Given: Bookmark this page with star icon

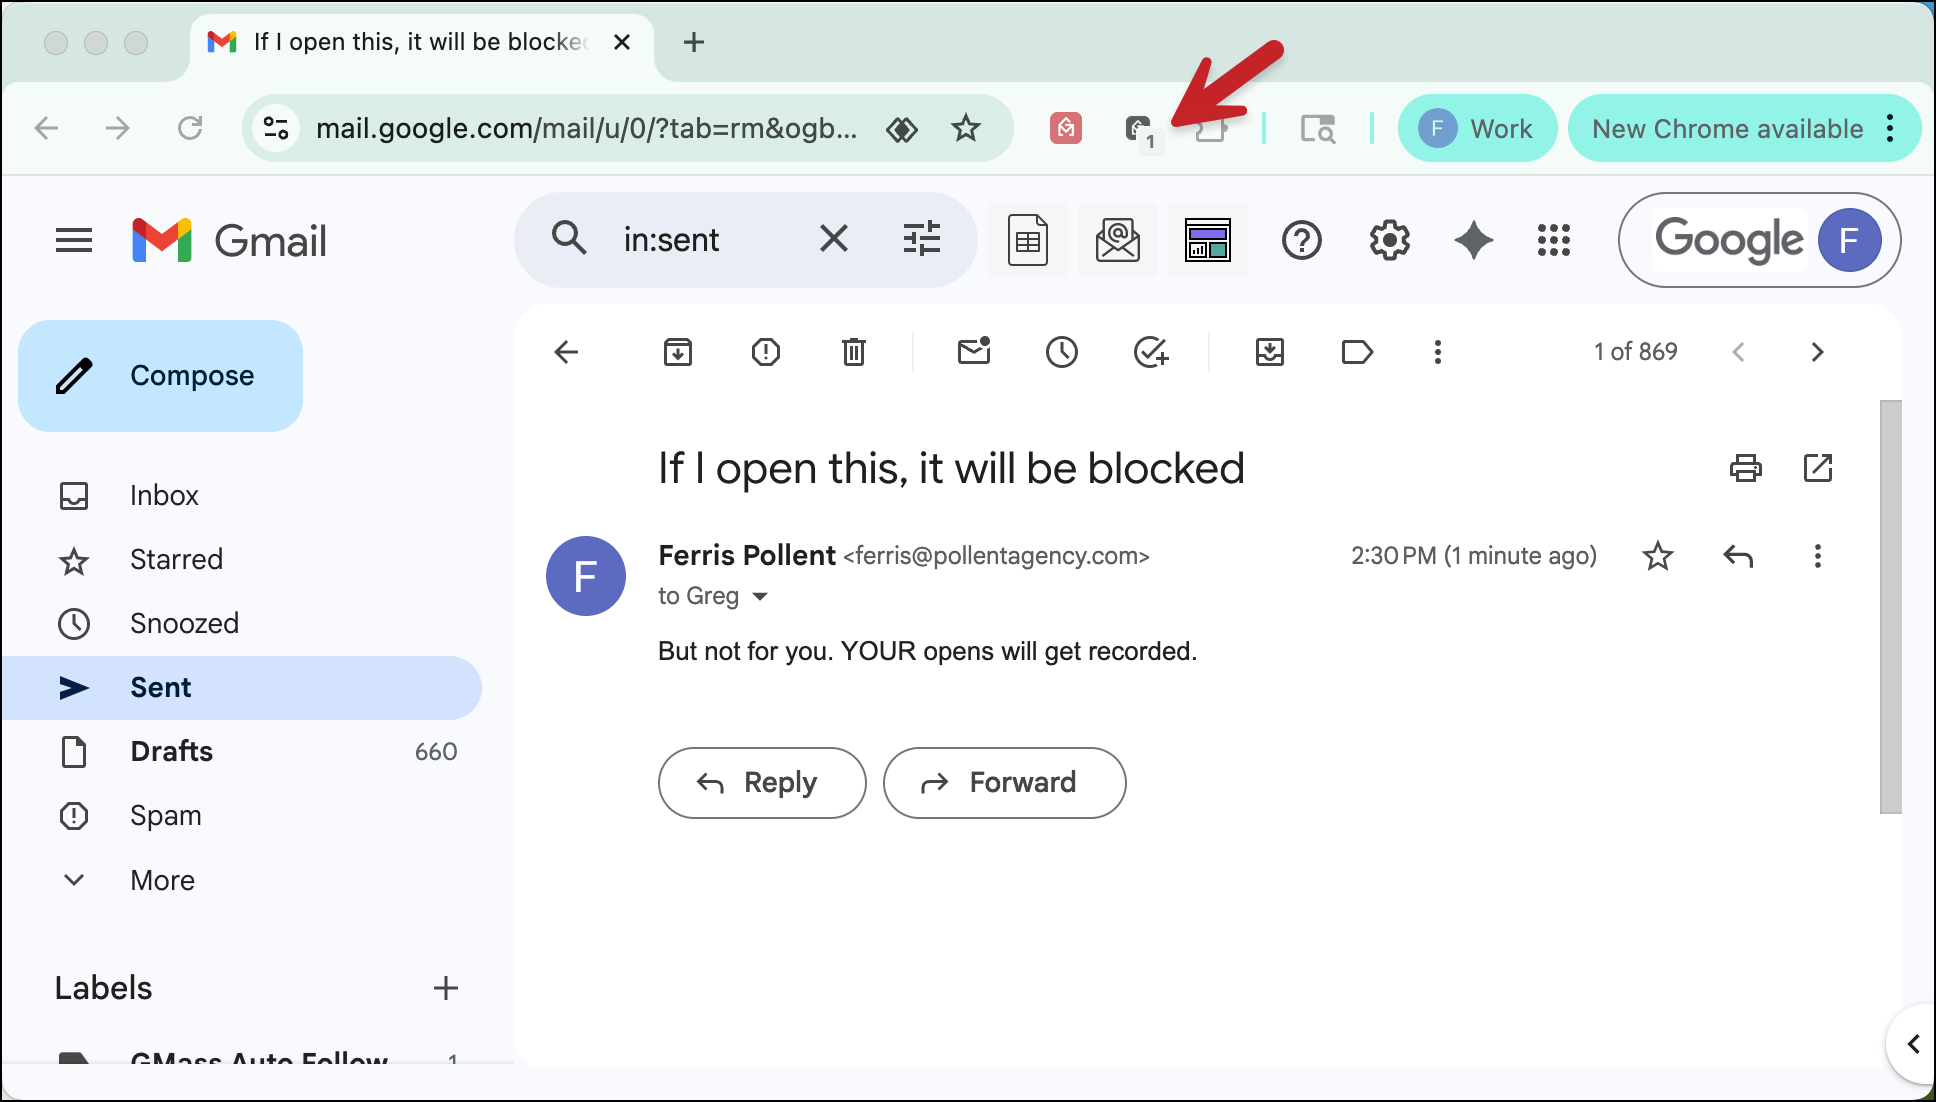Looking at the screenshot, I should [965, 128].
